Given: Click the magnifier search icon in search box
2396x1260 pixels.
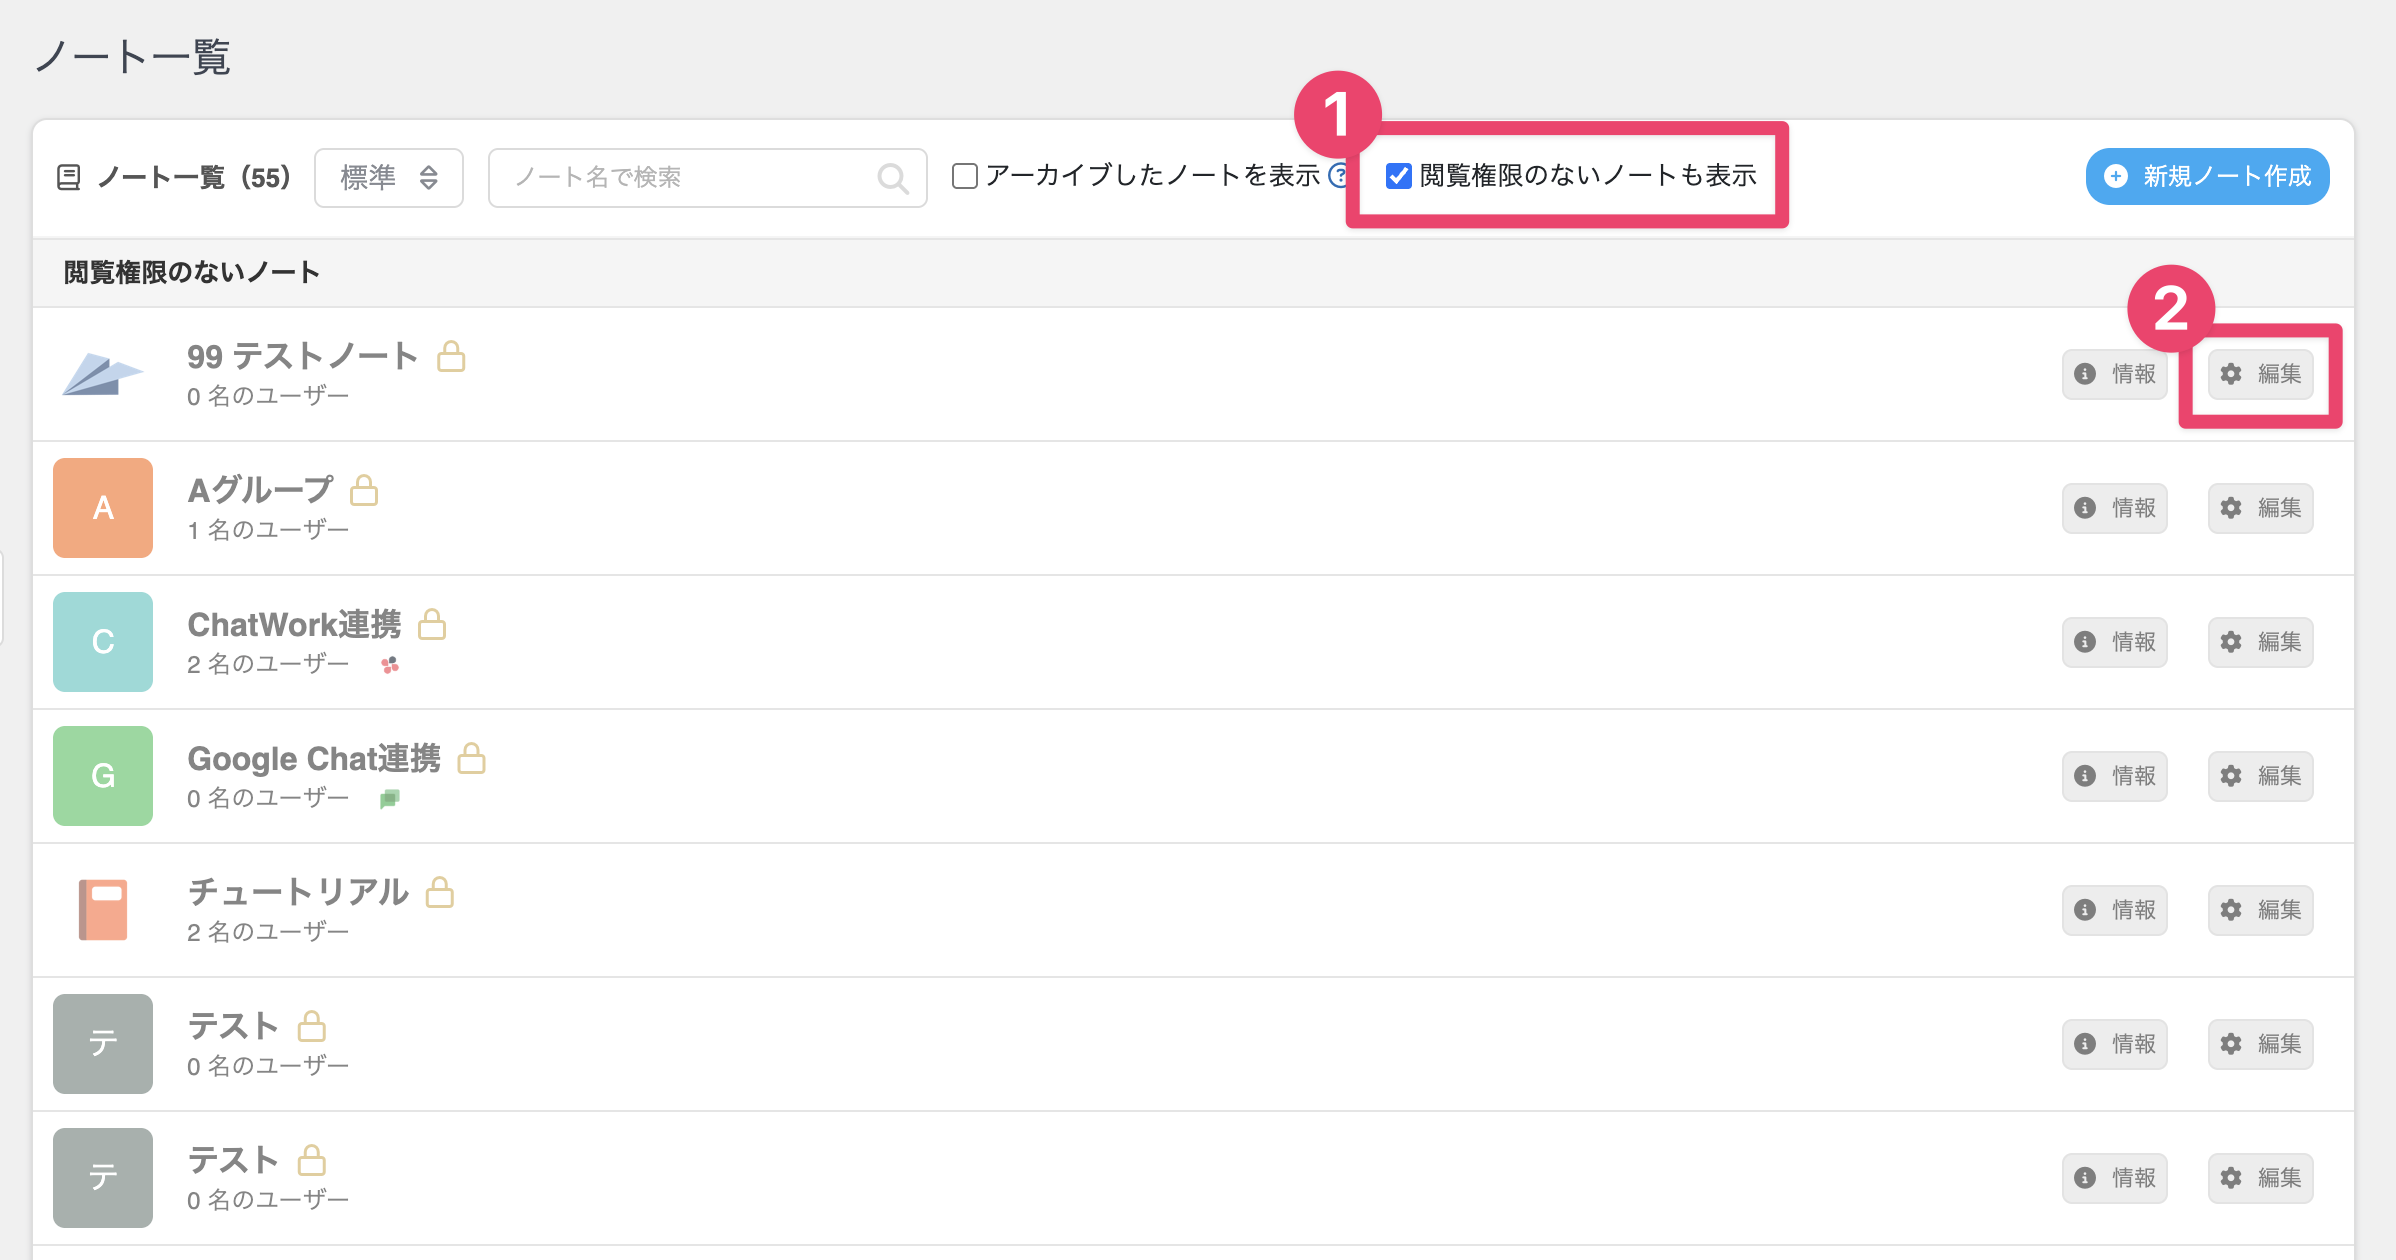Looking at the screenshot, I should [x=892, y=179].
